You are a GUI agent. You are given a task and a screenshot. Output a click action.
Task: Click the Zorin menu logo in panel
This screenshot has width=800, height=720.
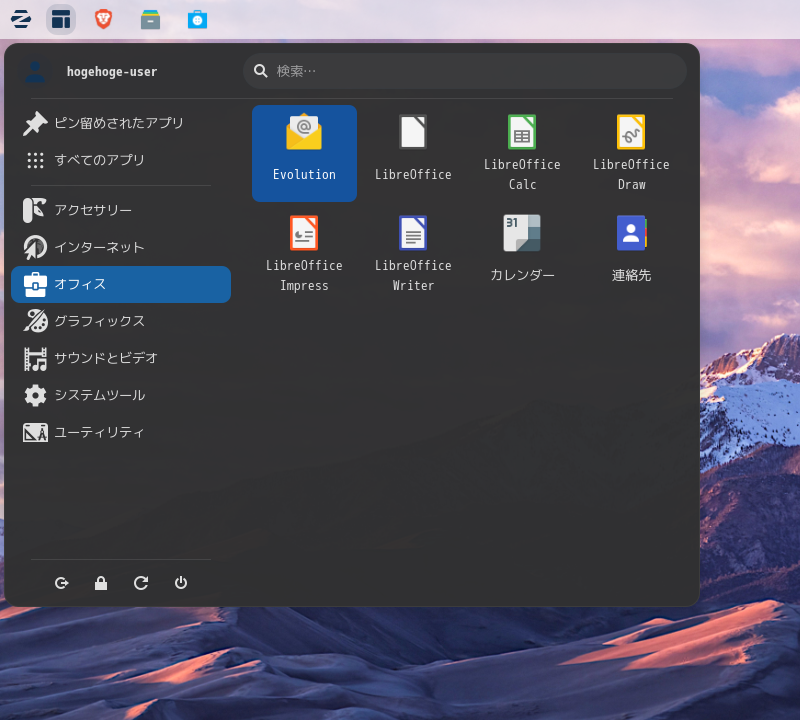(21, 19)
